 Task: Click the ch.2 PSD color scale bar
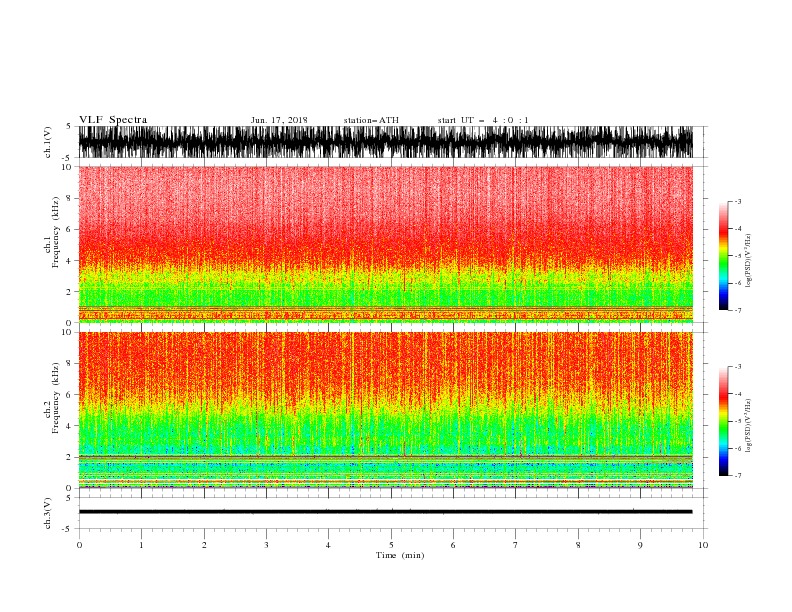[723, 421]
